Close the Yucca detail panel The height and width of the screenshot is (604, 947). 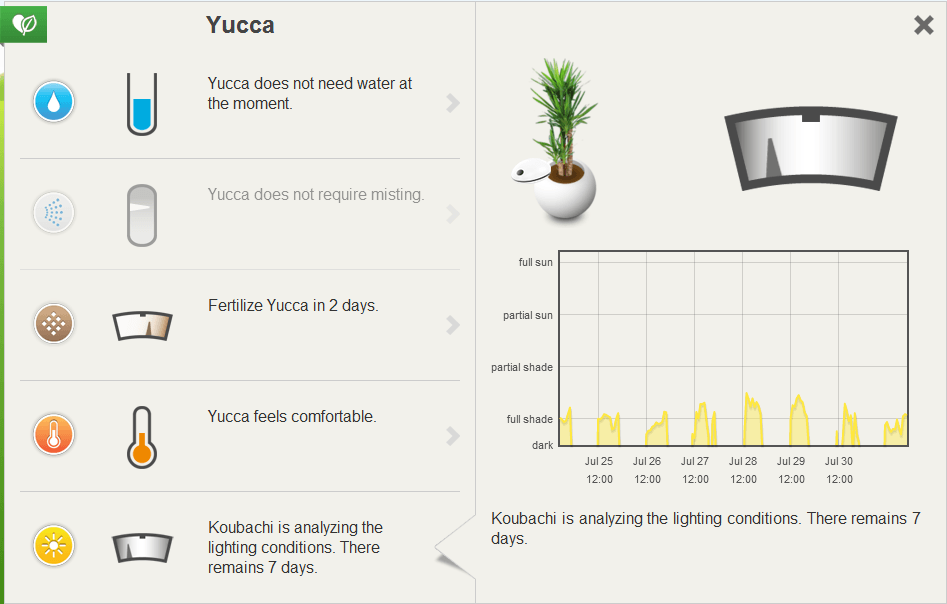point(923,25)
